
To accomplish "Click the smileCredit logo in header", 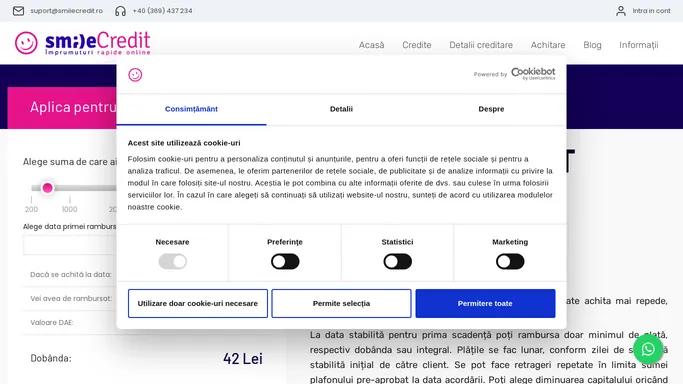I will click(x=83, y=43).
